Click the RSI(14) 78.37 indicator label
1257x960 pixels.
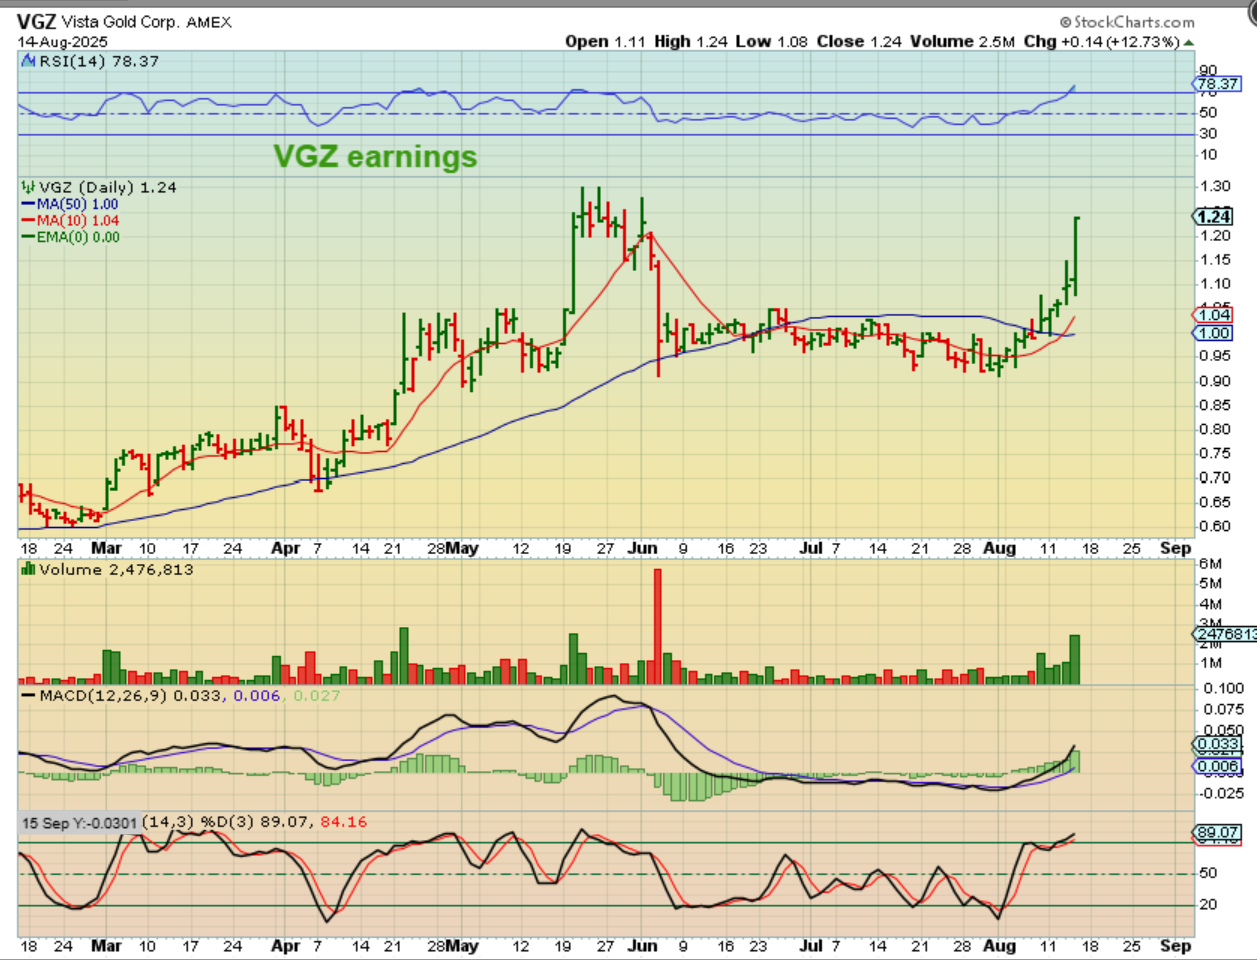coord(99,61)
